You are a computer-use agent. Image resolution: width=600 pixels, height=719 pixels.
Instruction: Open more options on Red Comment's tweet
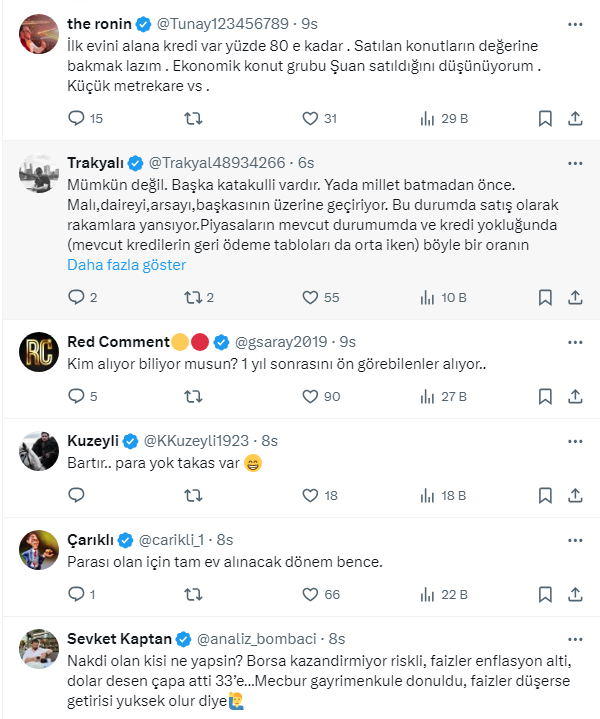click(x=575, y=341)
